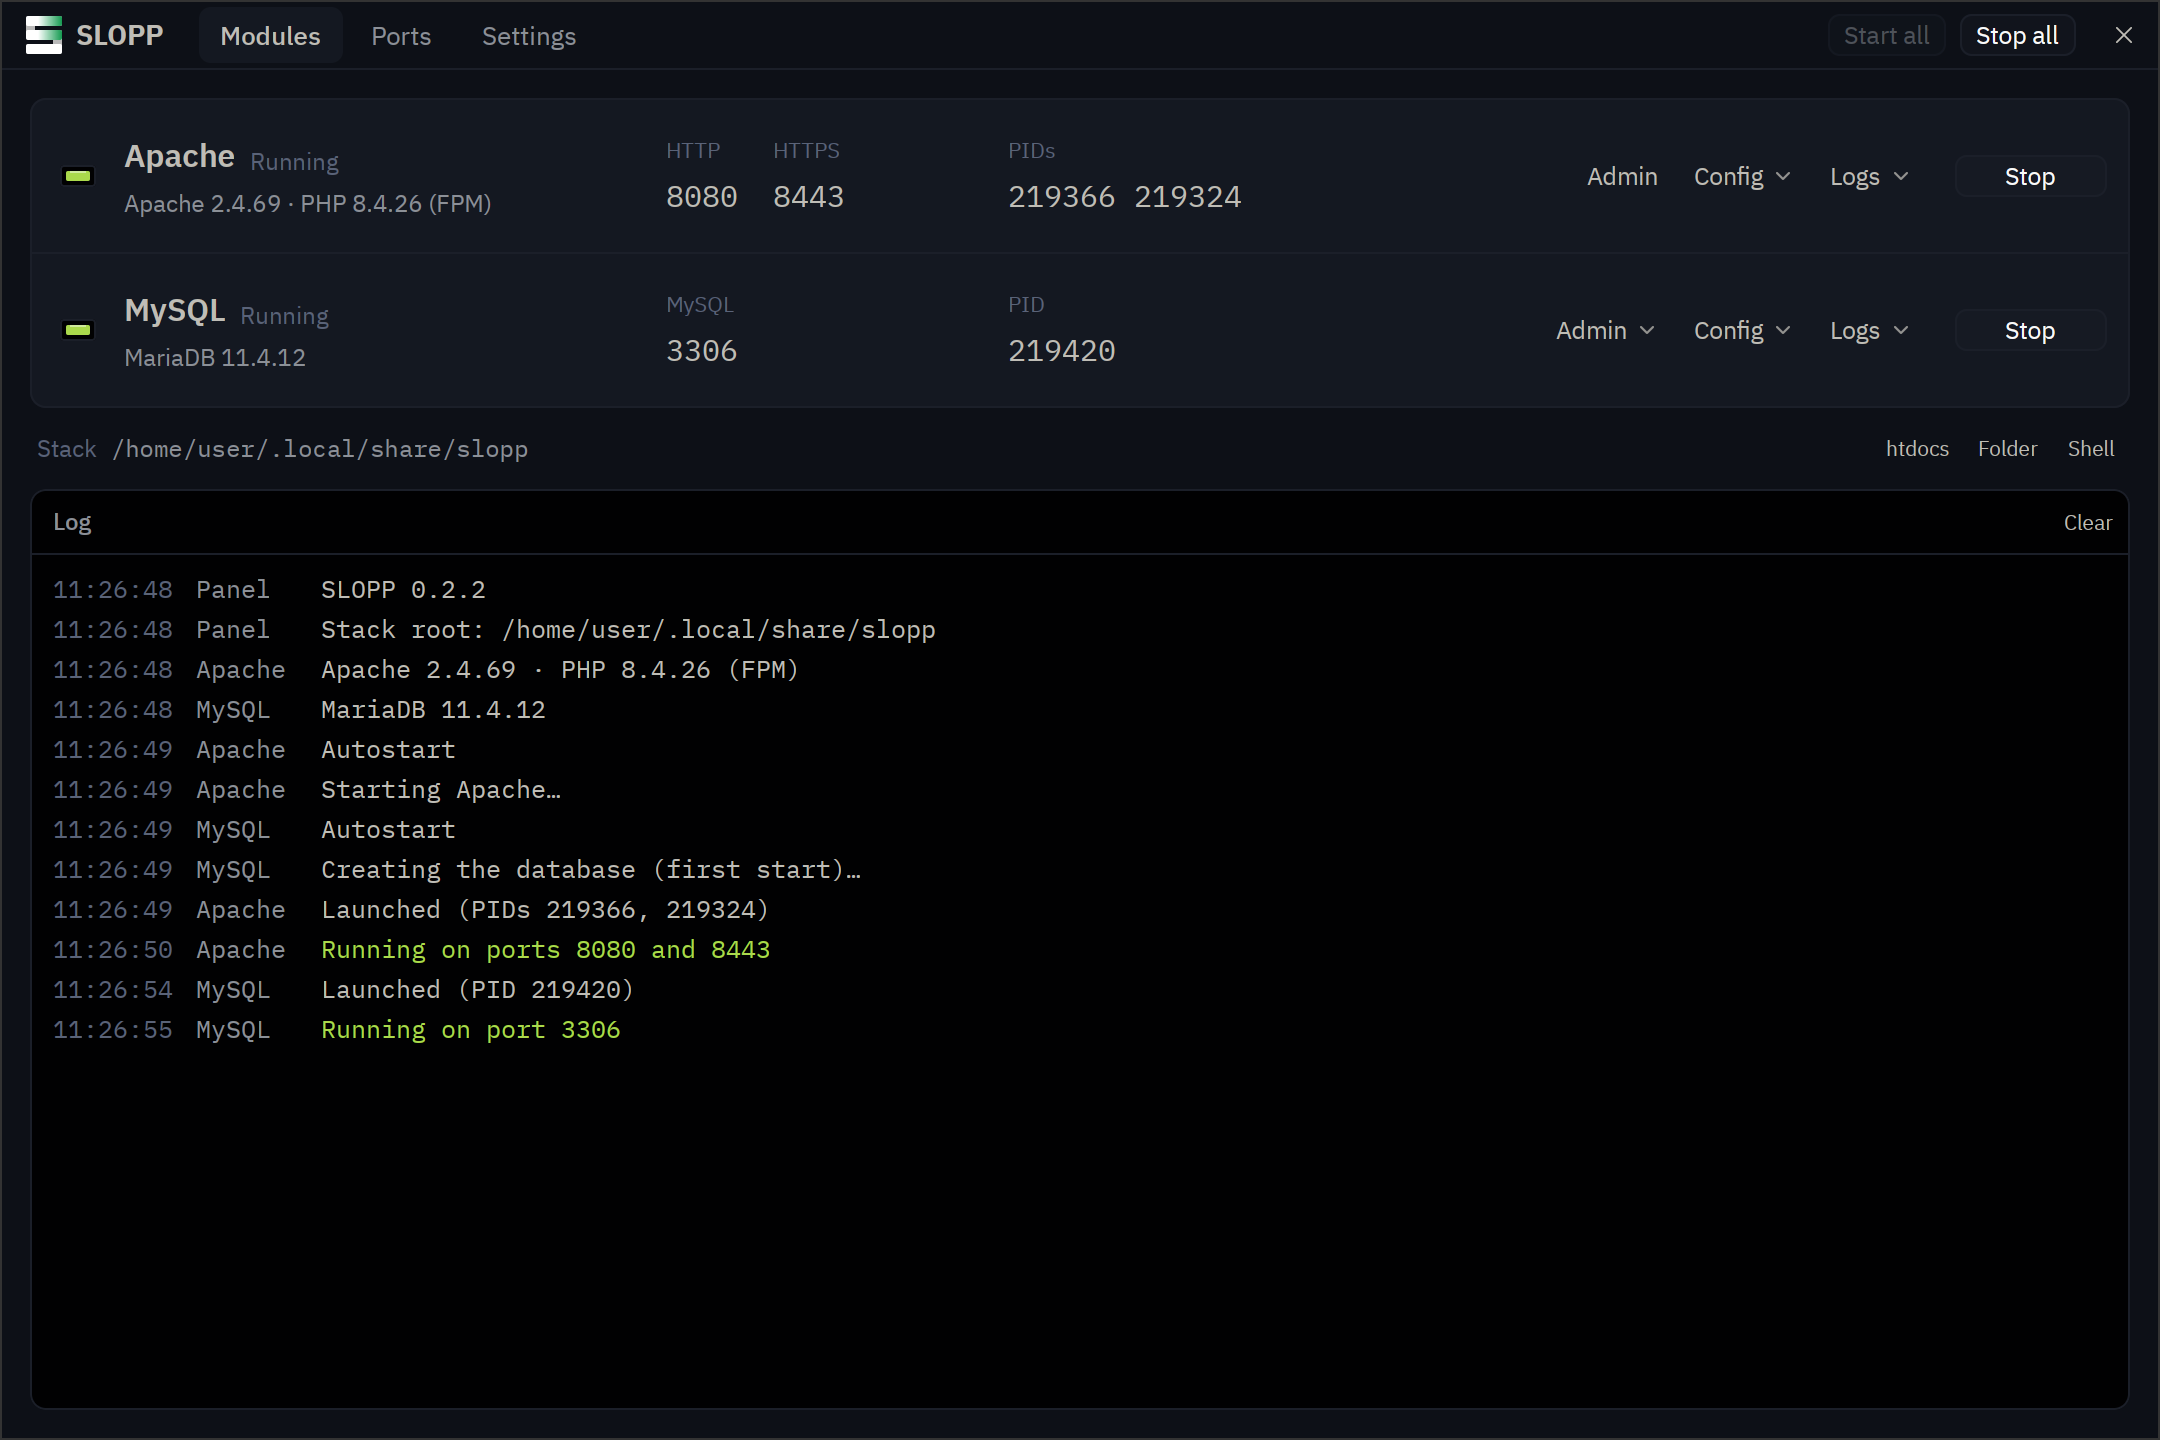
Task: Click the MySQL module name heading
Action: tap(175, 311)
